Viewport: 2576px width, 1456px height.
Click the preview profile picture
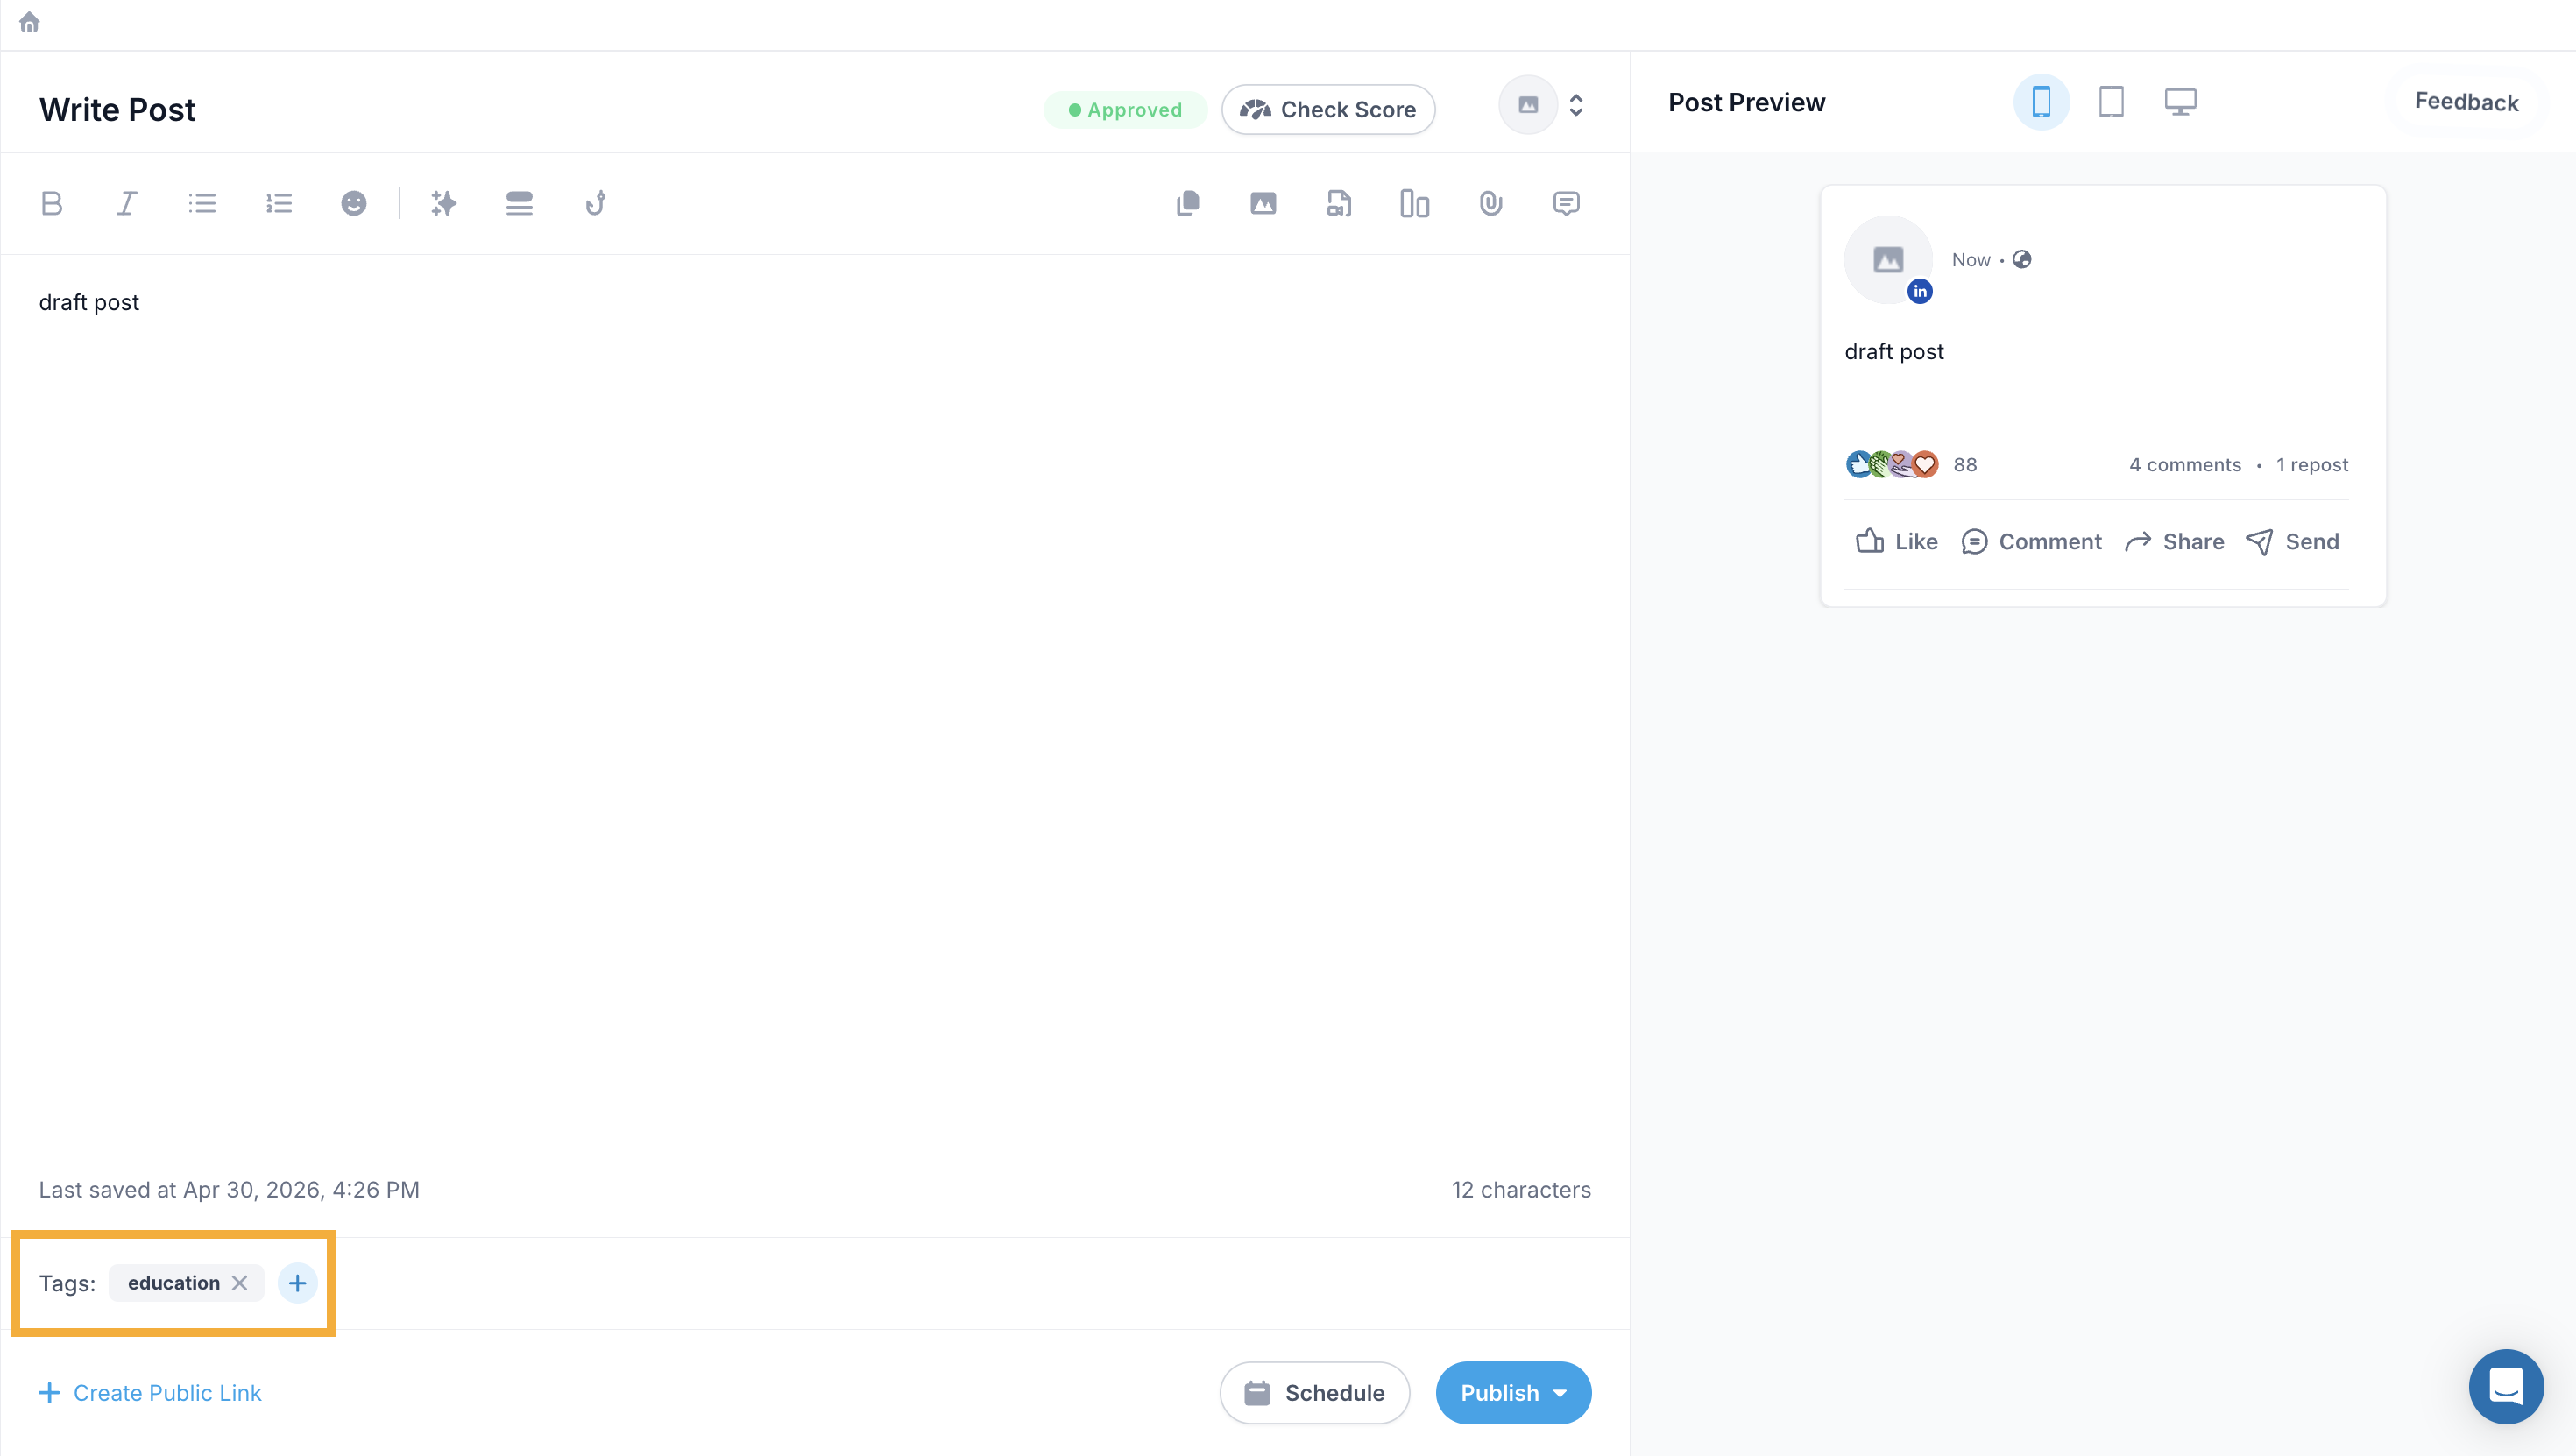(x=1888, y=260)
